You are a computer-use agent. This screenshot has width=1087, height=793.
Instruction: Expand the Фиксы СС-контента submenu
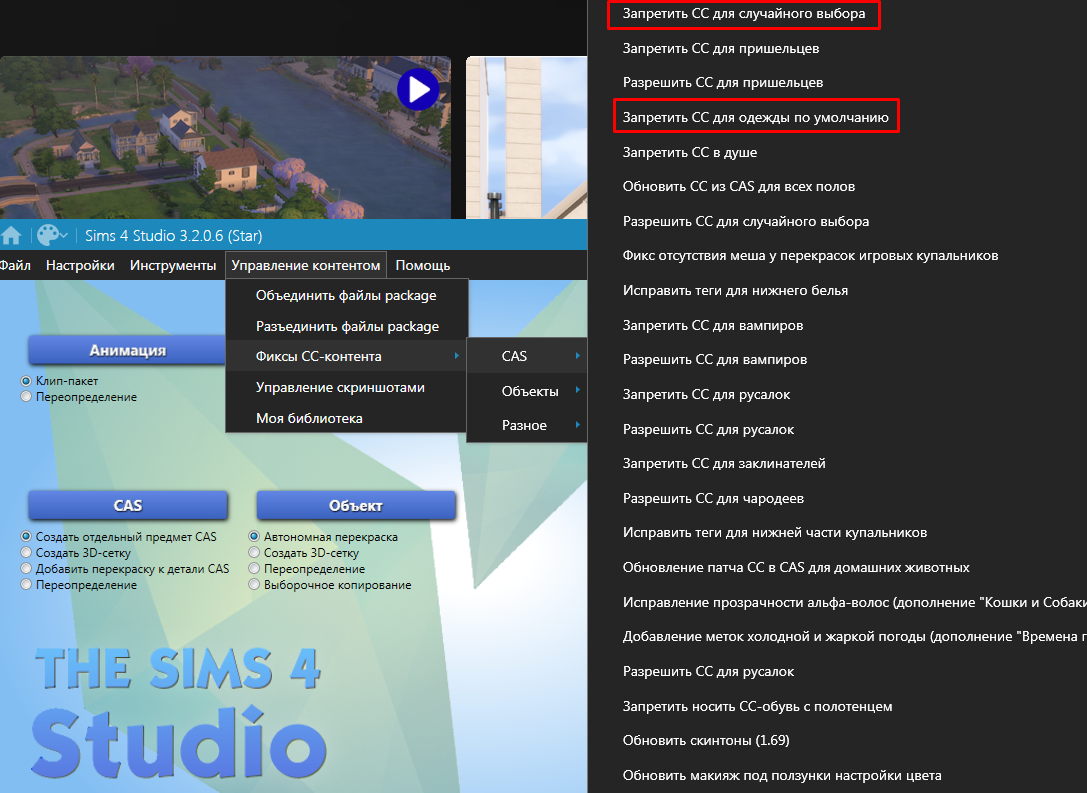pos(347,356)
